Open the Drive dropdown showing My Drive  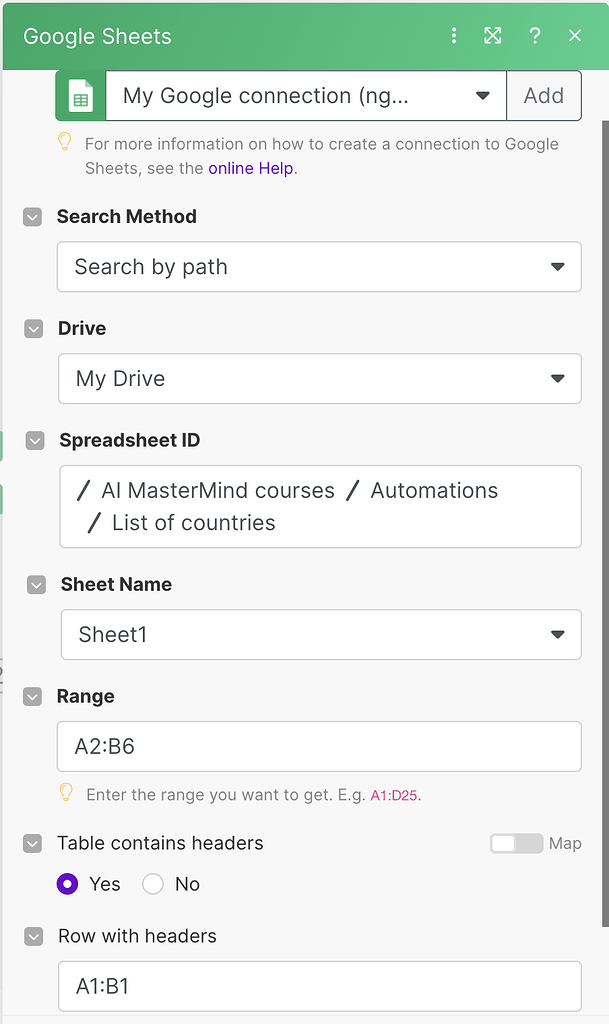[x=319, y=379]
